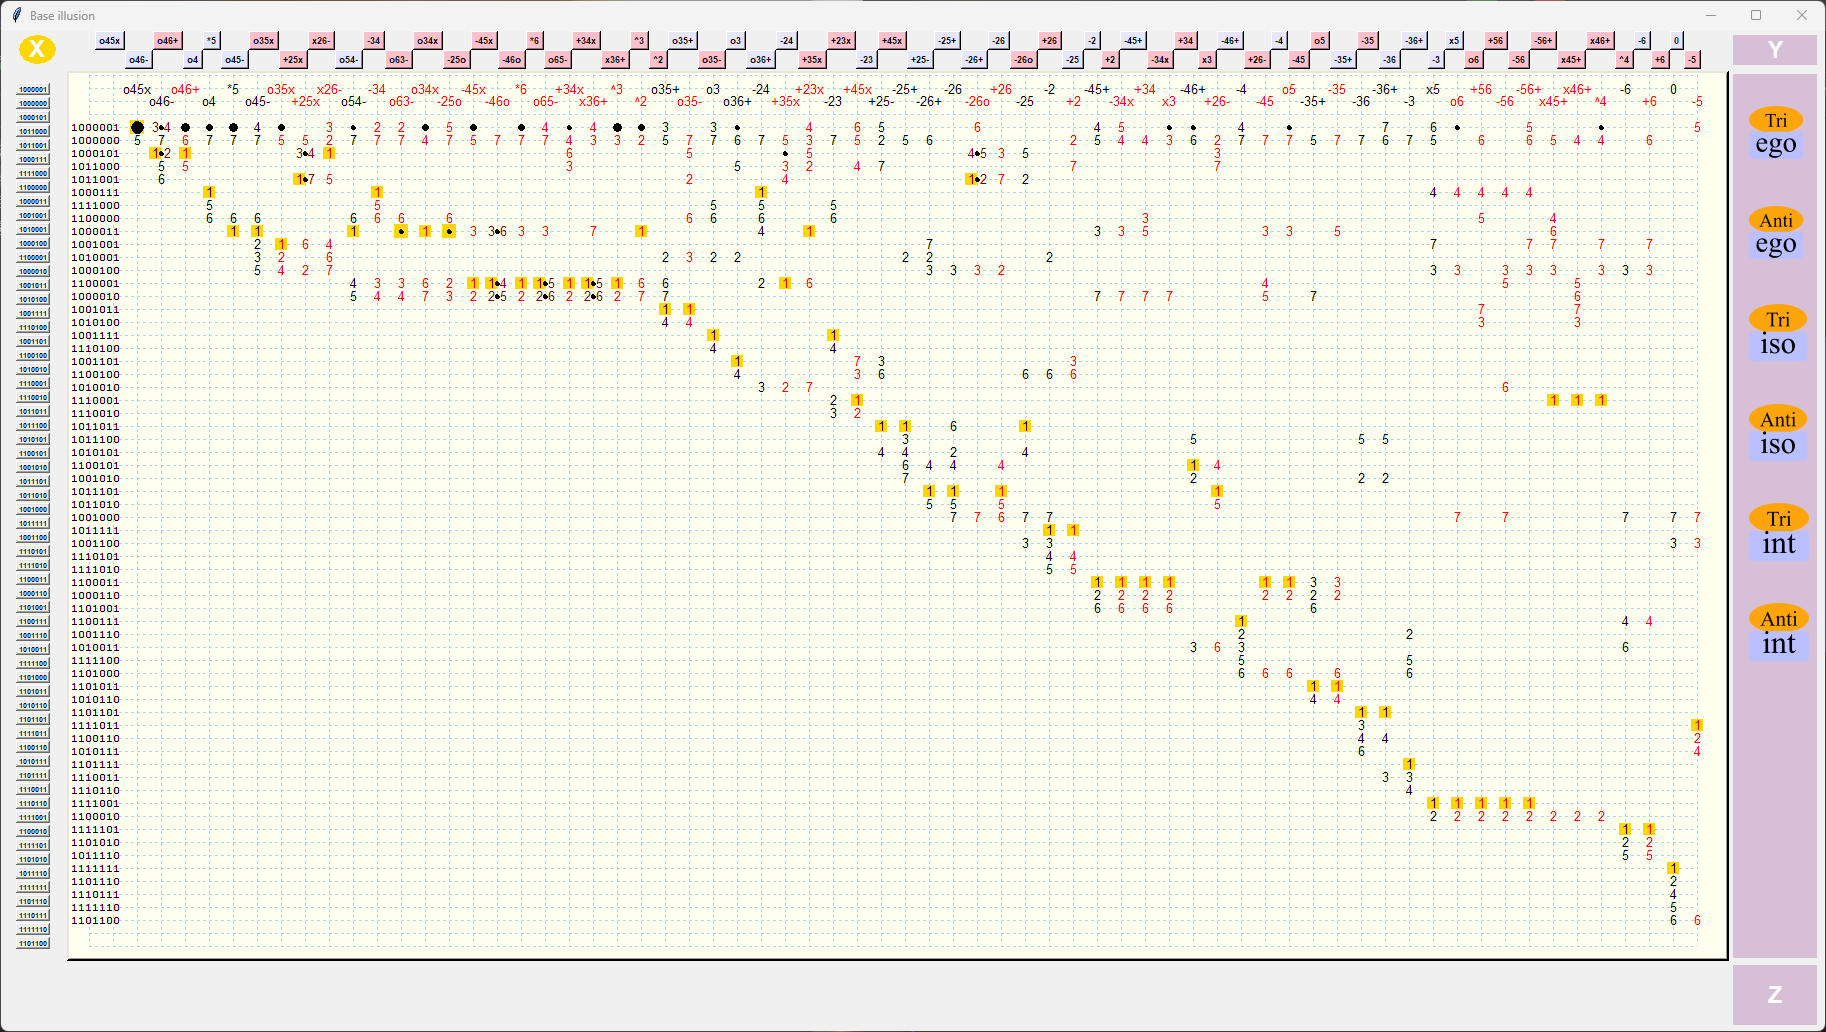Click the Y panel header
This screenshot has height=1032, width=1826.
pyautogui.click(x=1775, y=48)
